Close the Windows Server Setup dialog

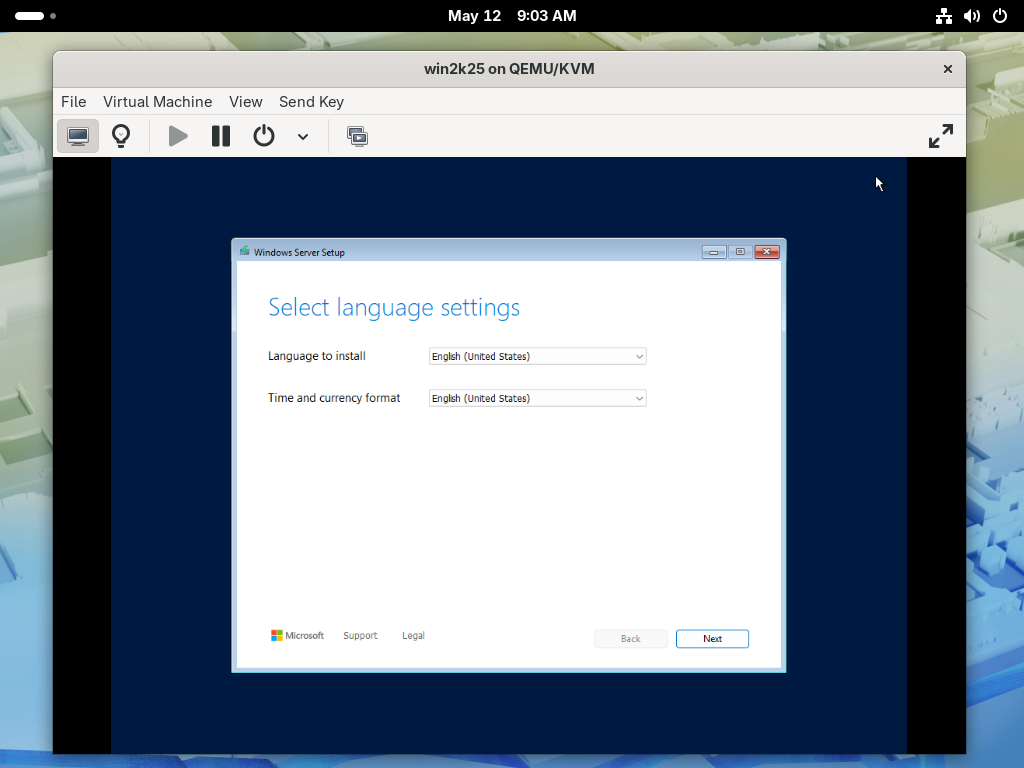point(767,252)
